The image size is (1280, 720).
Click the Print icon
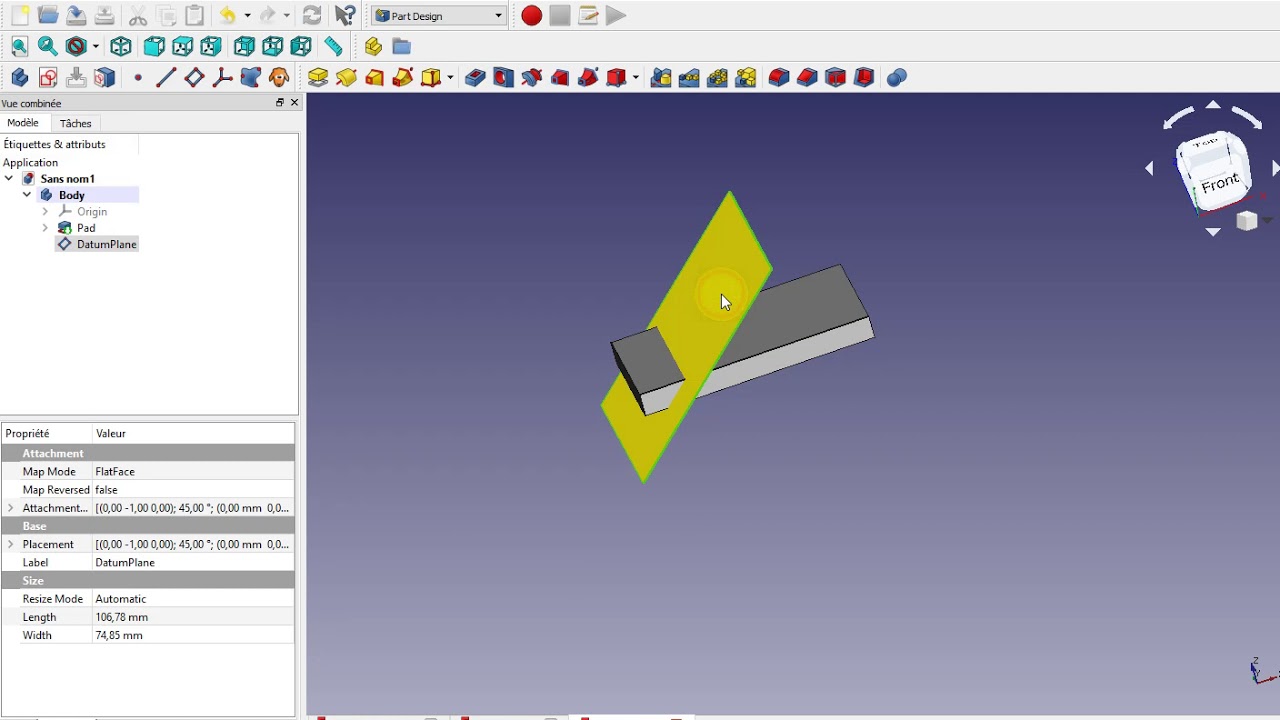(x=104, y=16)
